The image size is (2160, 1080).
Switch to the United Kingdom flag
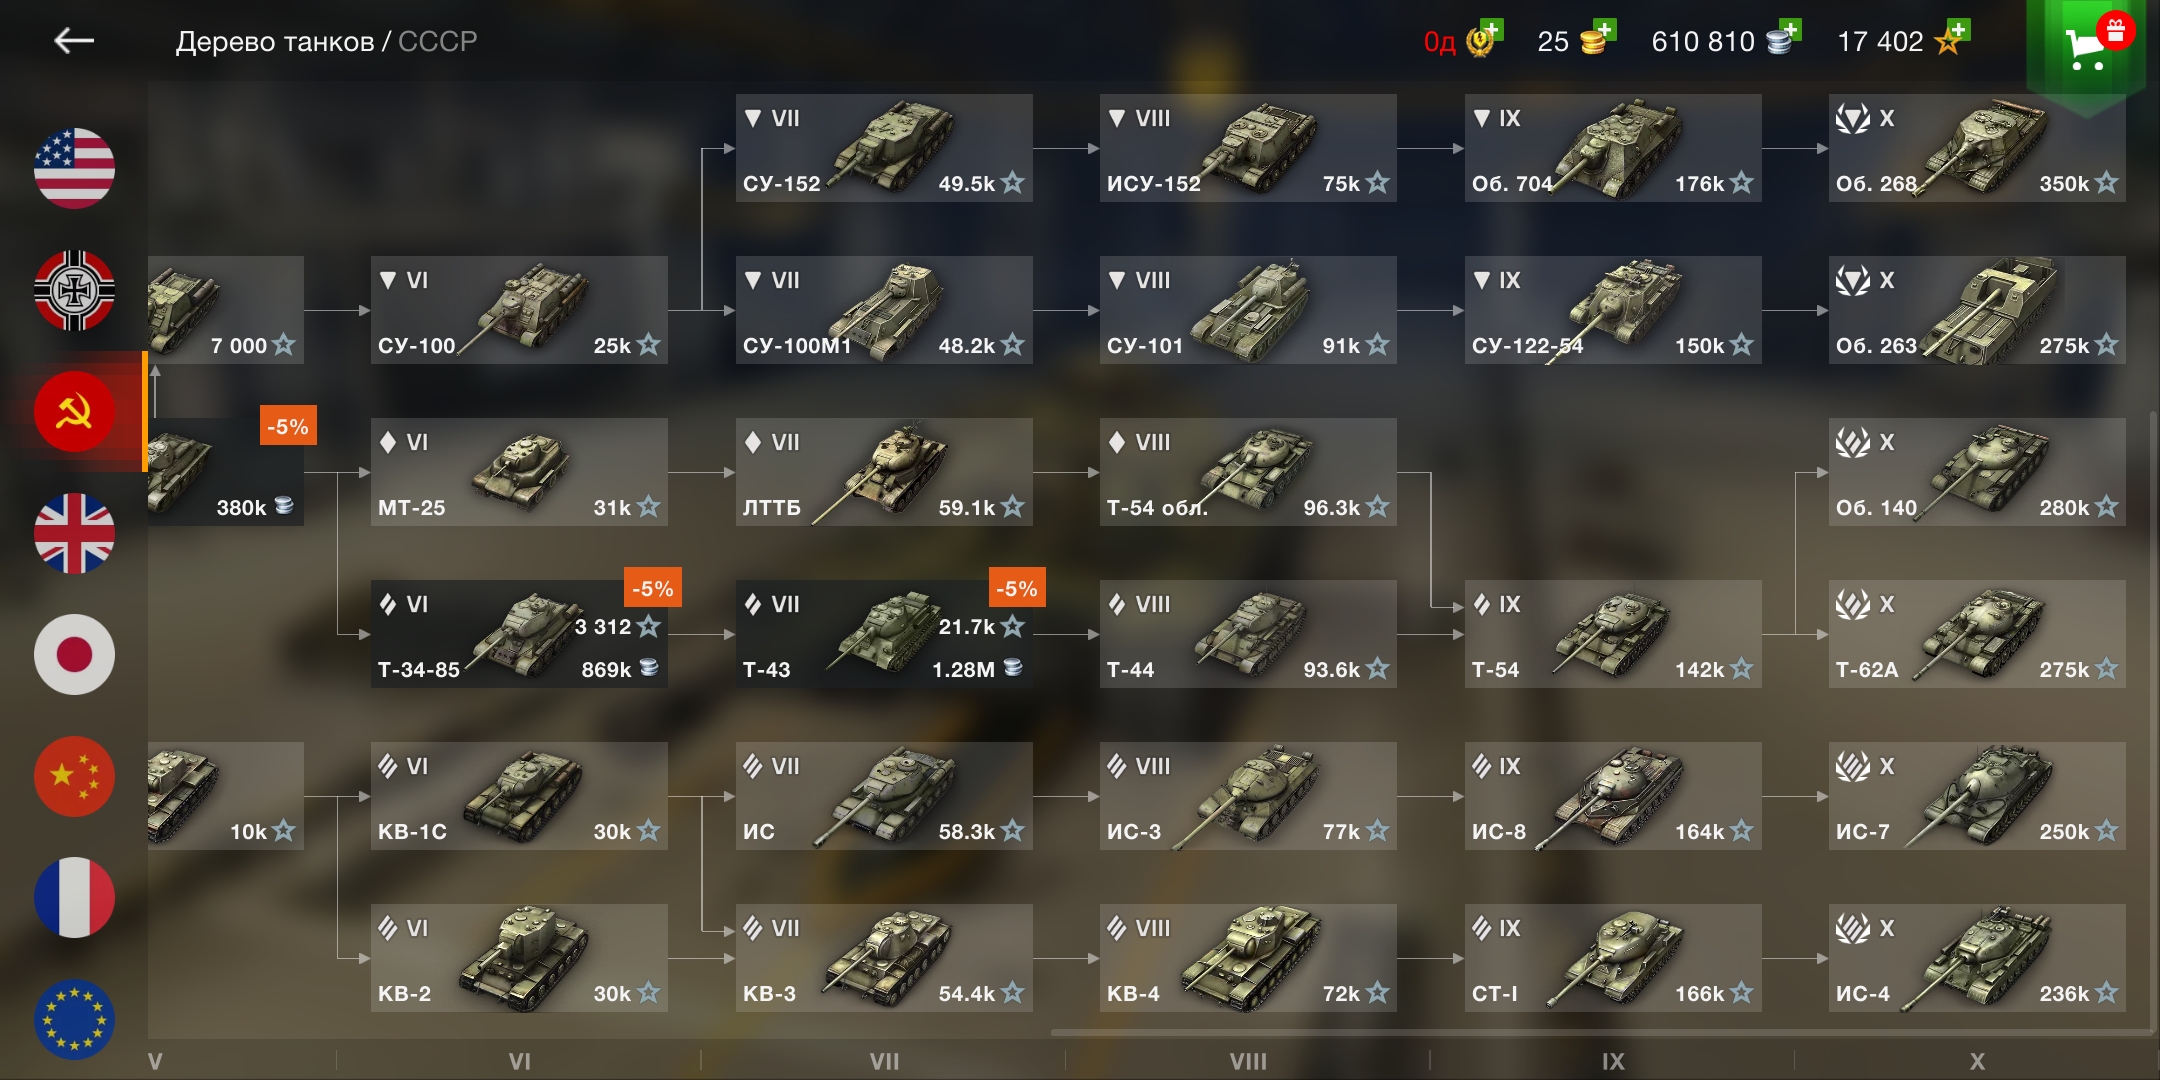[x=74, y=533]
